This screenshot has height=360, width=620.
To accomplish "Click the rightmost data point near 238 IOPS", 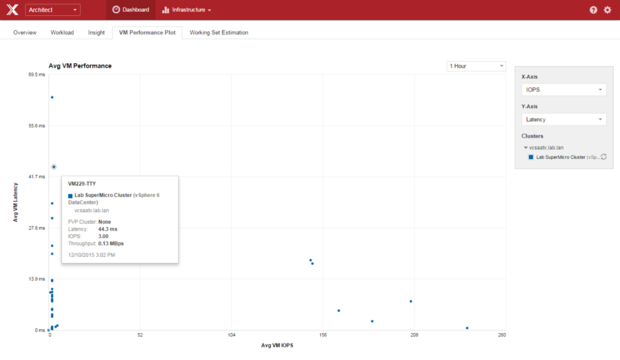I will [x=467, y=328].
